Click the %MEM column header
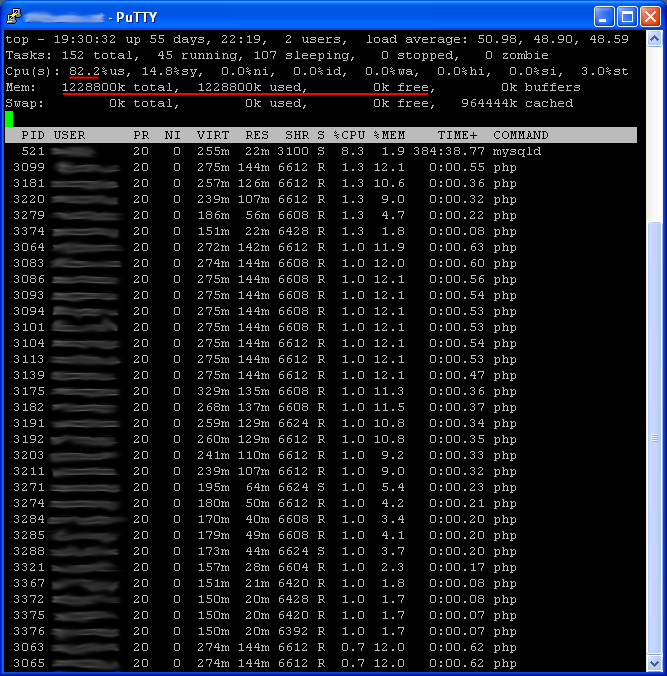 click(x=389, y=135)
